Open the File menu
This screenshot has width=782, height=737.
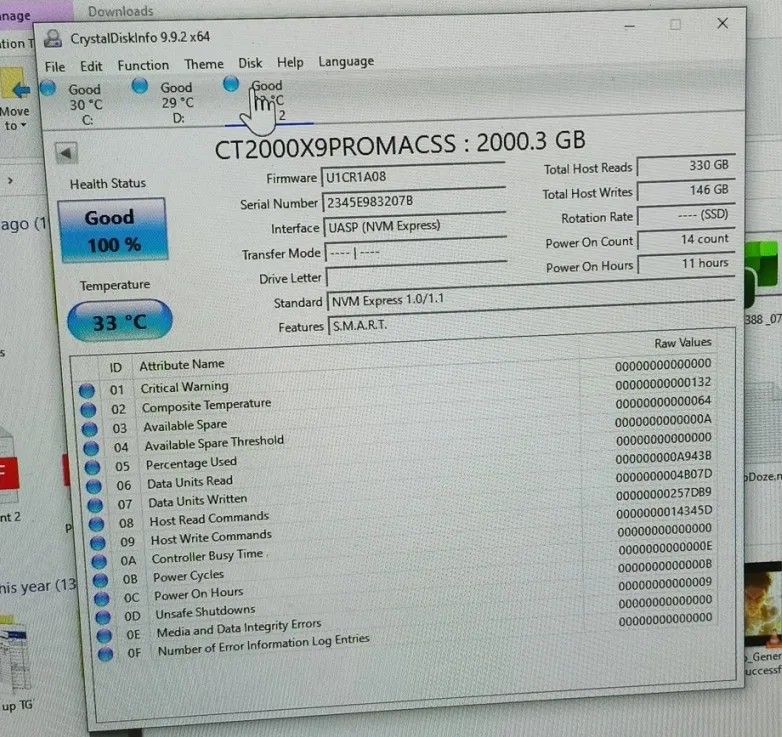click(x=55, y=67)
